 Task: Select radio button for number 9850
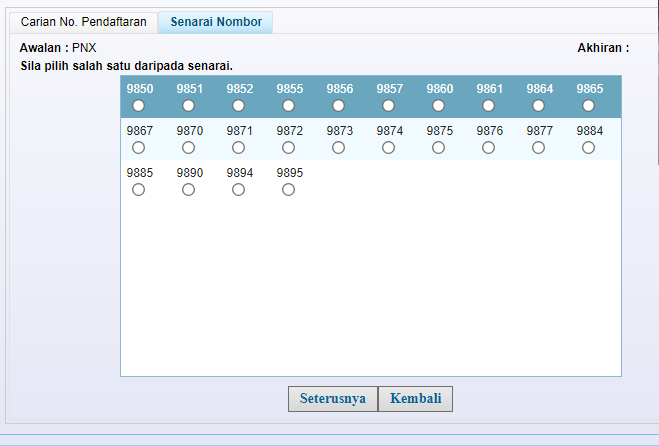coord(138,106)
